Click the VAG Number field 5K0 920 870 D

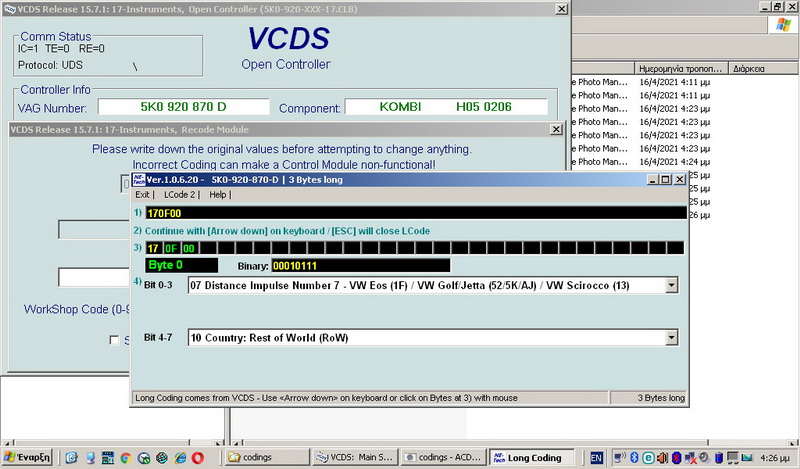pyautogui.click(x=184, y=107)
